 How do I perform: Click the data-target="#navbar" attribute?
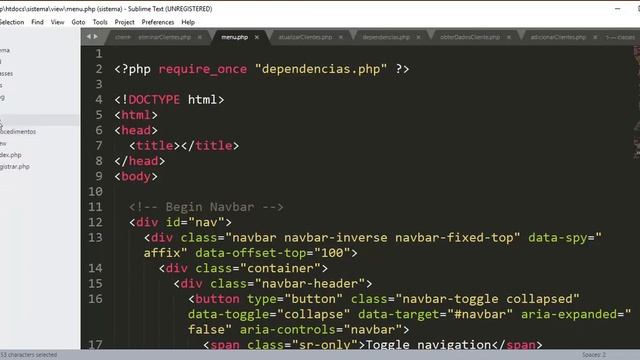click(436, 314)
